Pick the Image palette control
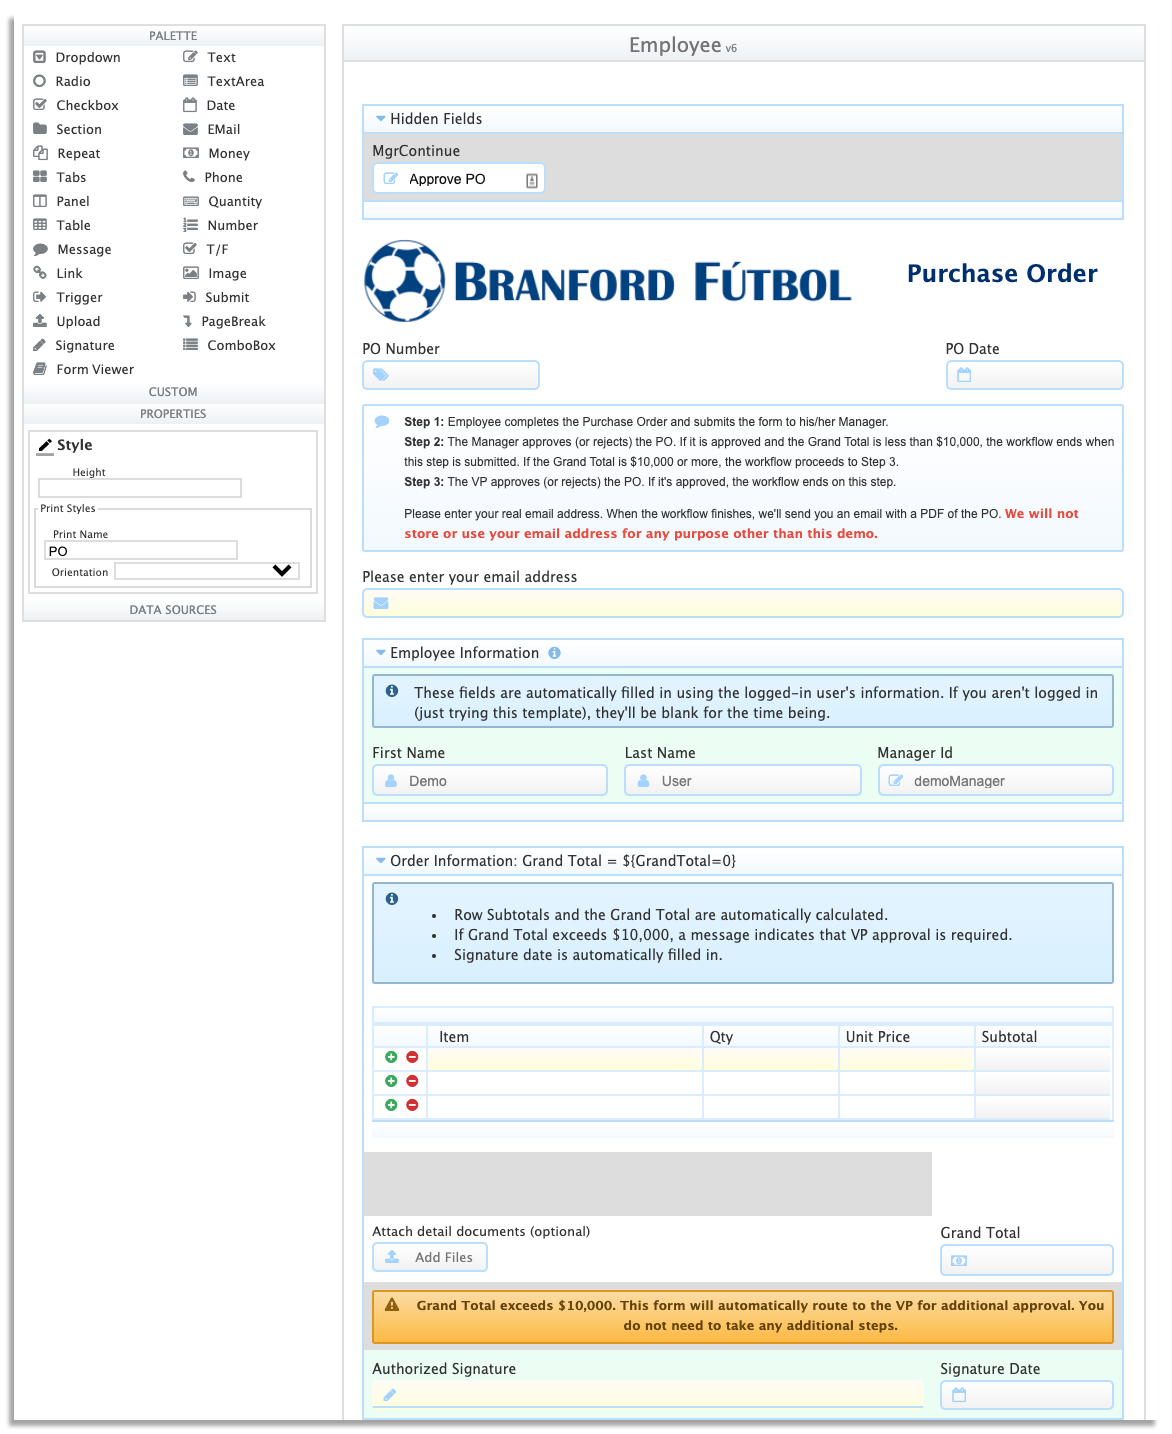 tap(214, 273)
